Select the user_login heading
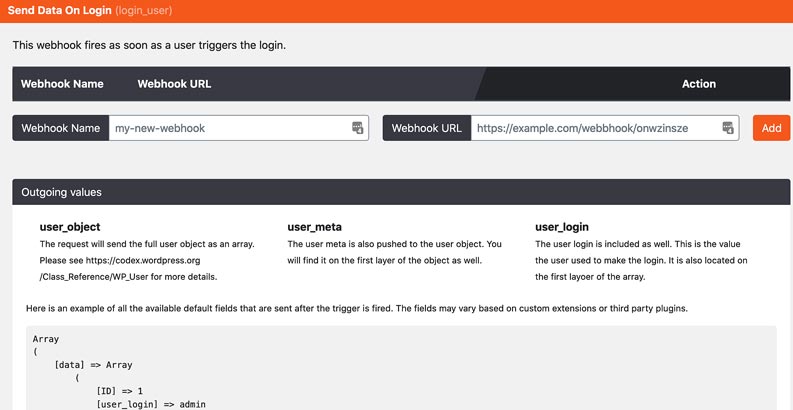 tap(564, 227)
